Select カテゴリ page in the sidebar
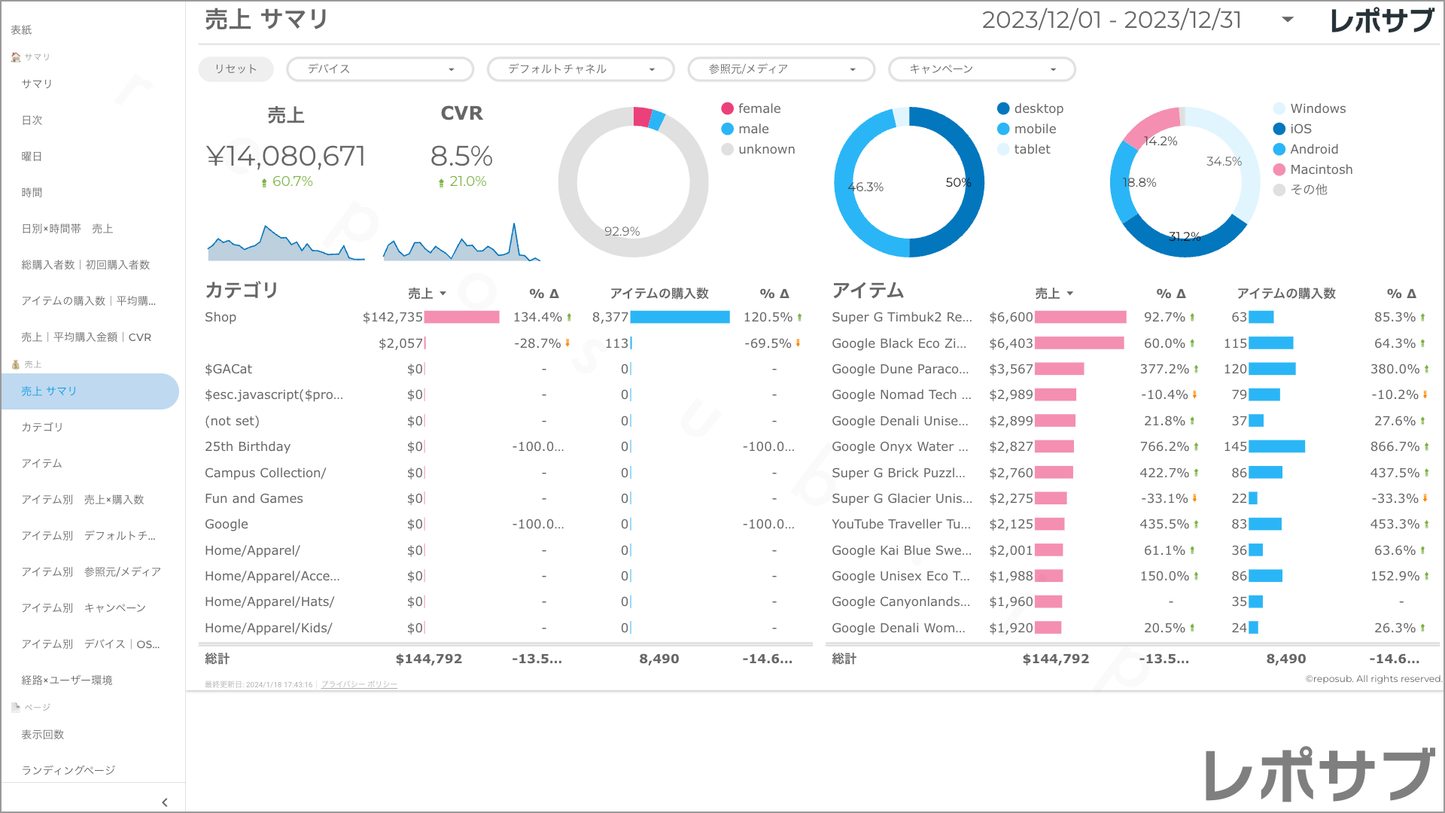 pyautogui.click(x=42, y=427)
